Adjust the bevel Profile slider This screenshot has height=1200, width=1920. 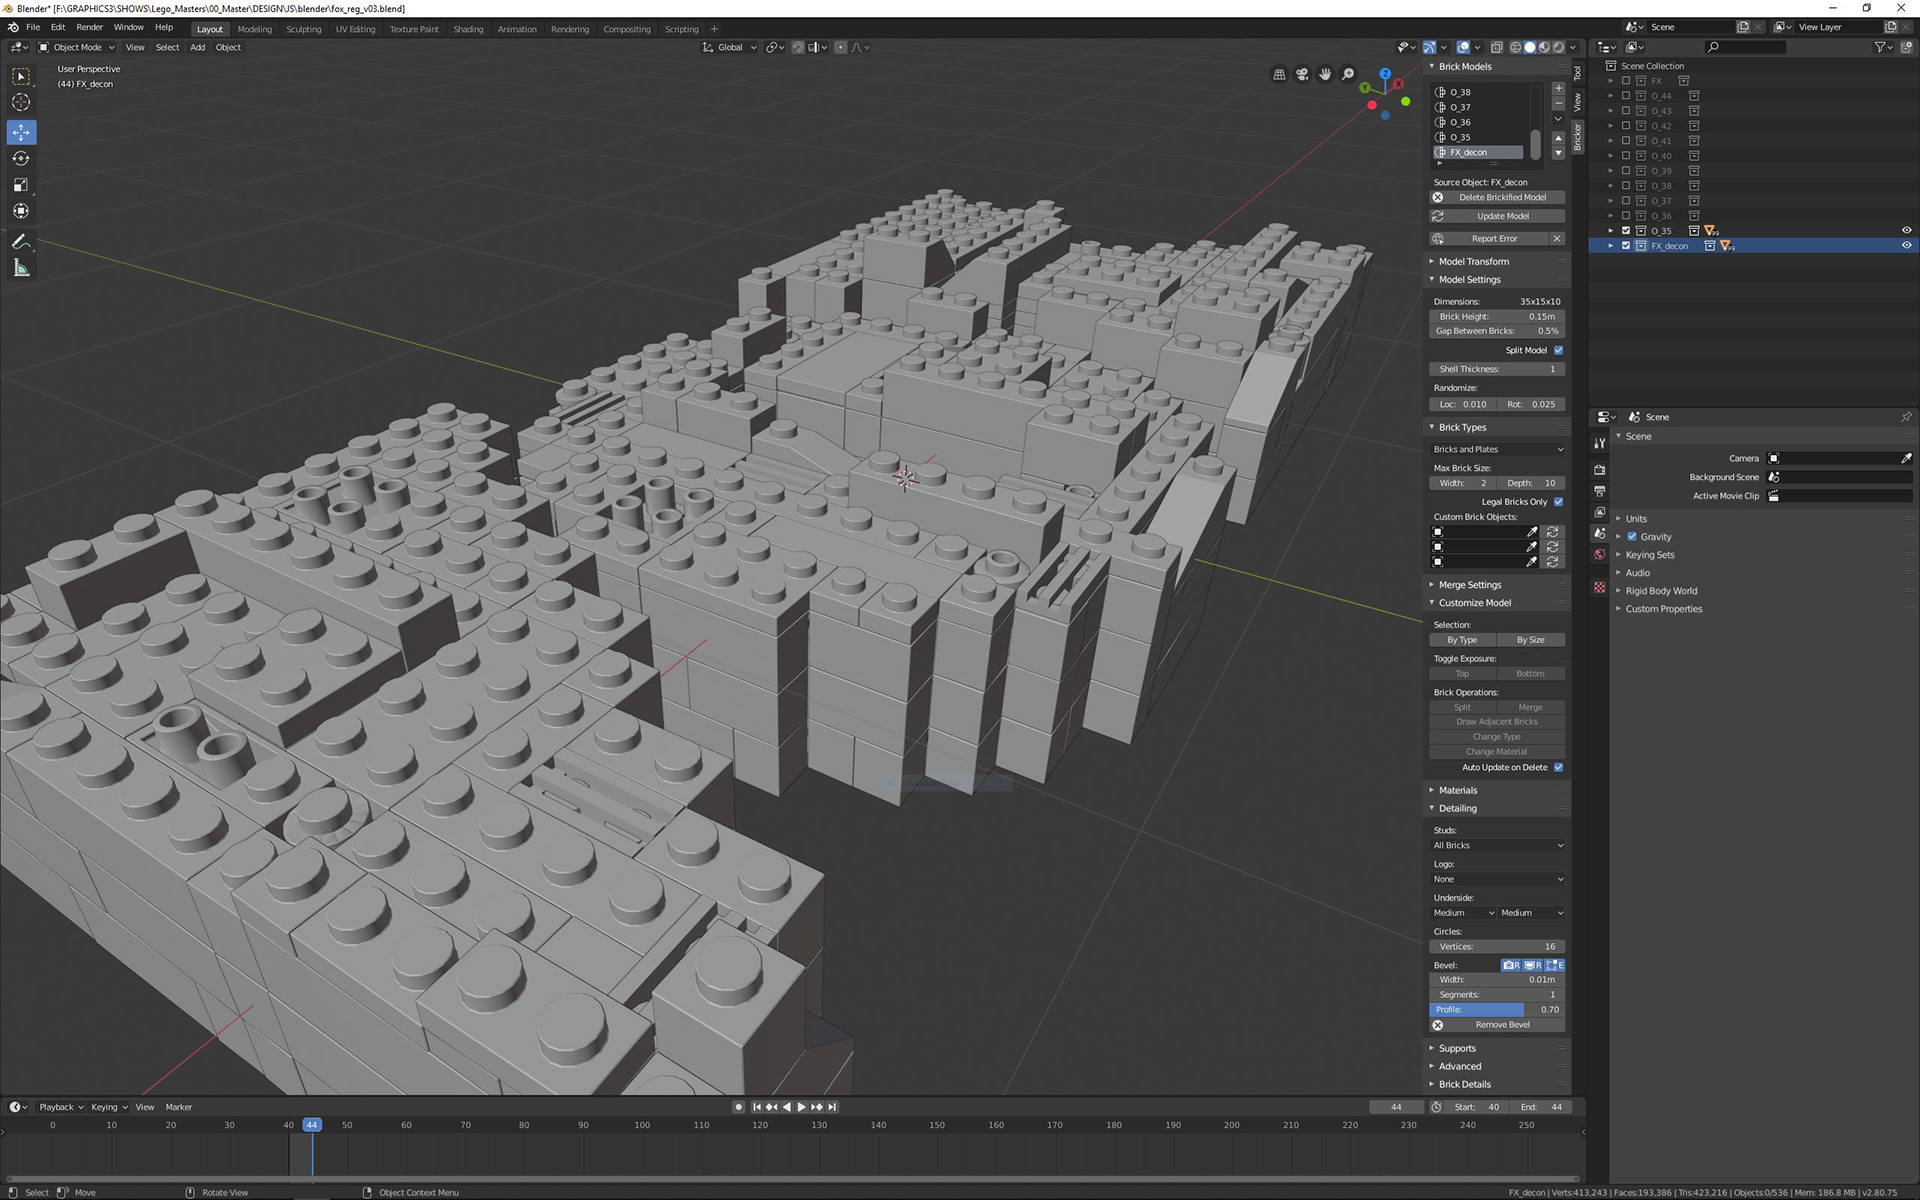pos(1497,1010)
